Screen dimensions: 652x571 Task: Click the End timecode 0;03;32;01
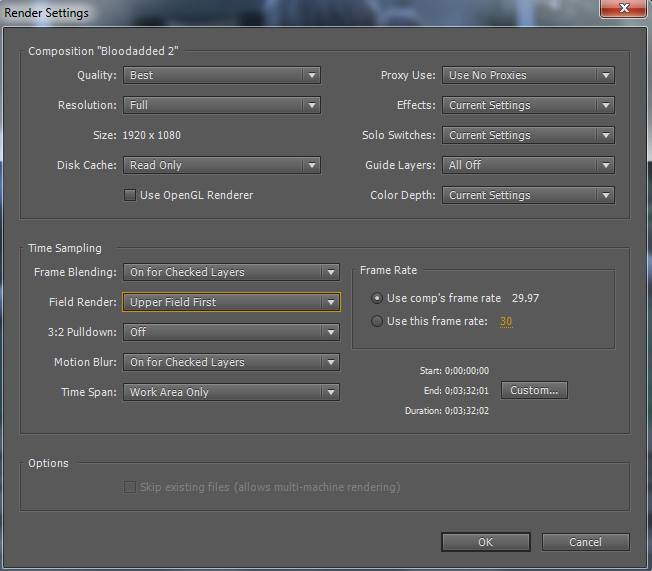(467, 391)
